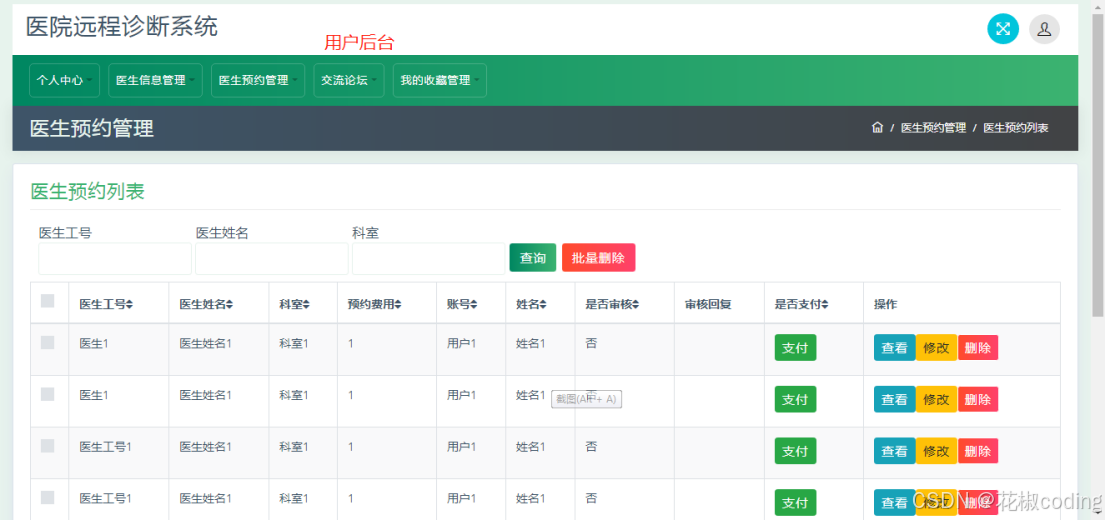1106x521 pixels.
Task: Expand the 医生信息管理 dropdown menu
Action: [155, 80]
